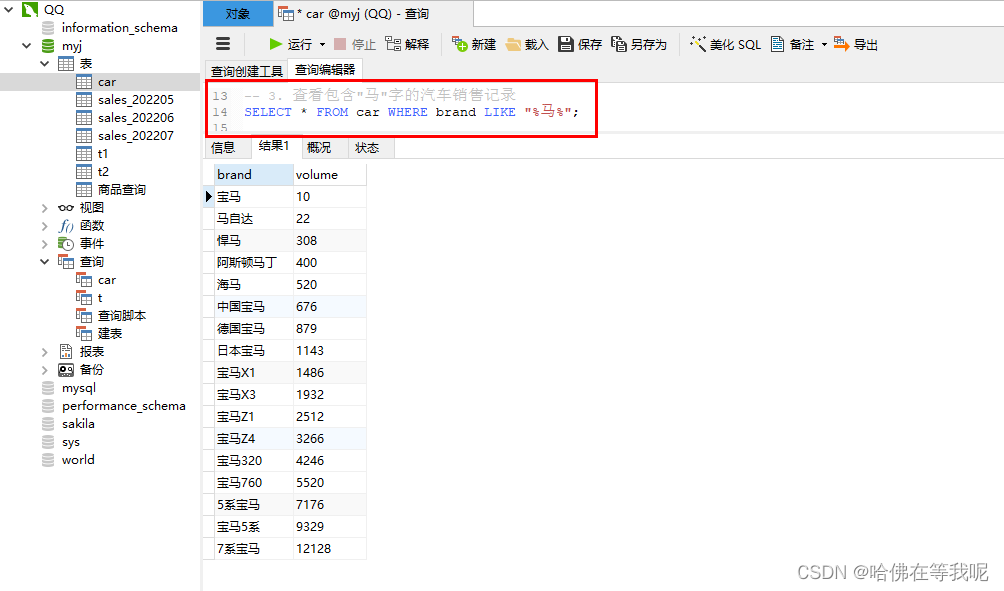The width and height of the screenshot is (1004, 591).
Task: Select the 德国宝马 result cell
Action: pos(254,328)
